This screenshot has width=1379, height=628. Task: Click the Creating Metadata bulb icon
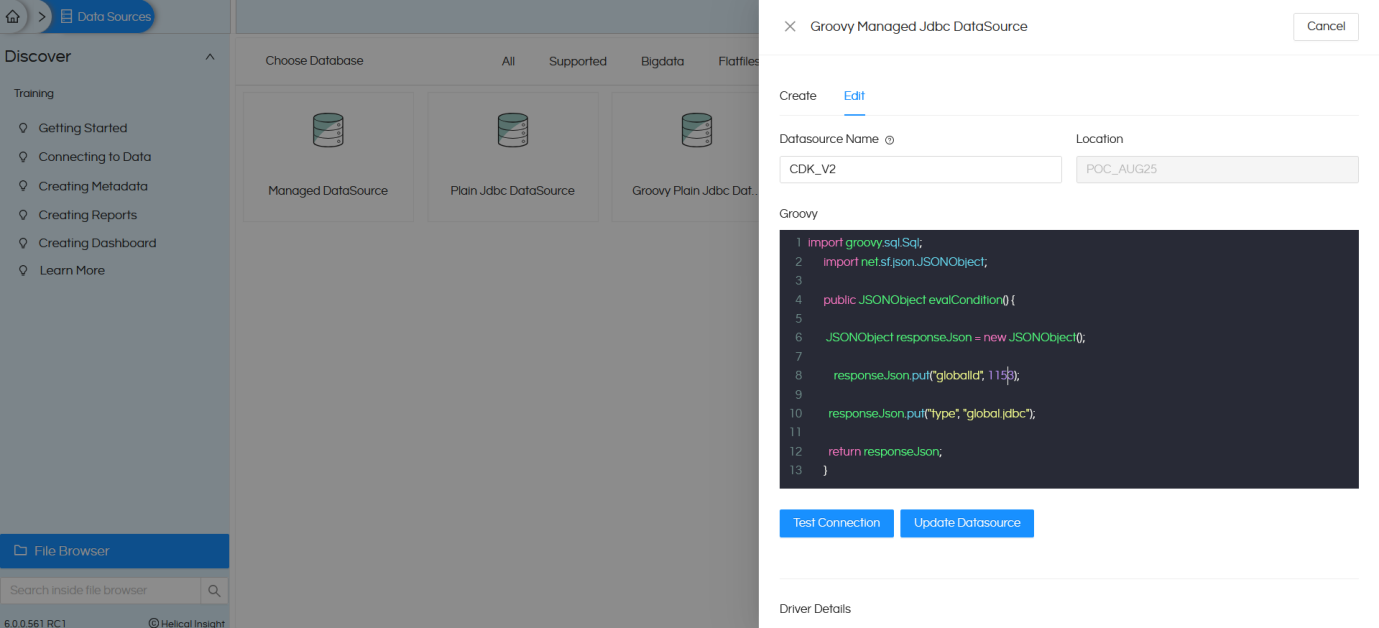coord(23,186)
